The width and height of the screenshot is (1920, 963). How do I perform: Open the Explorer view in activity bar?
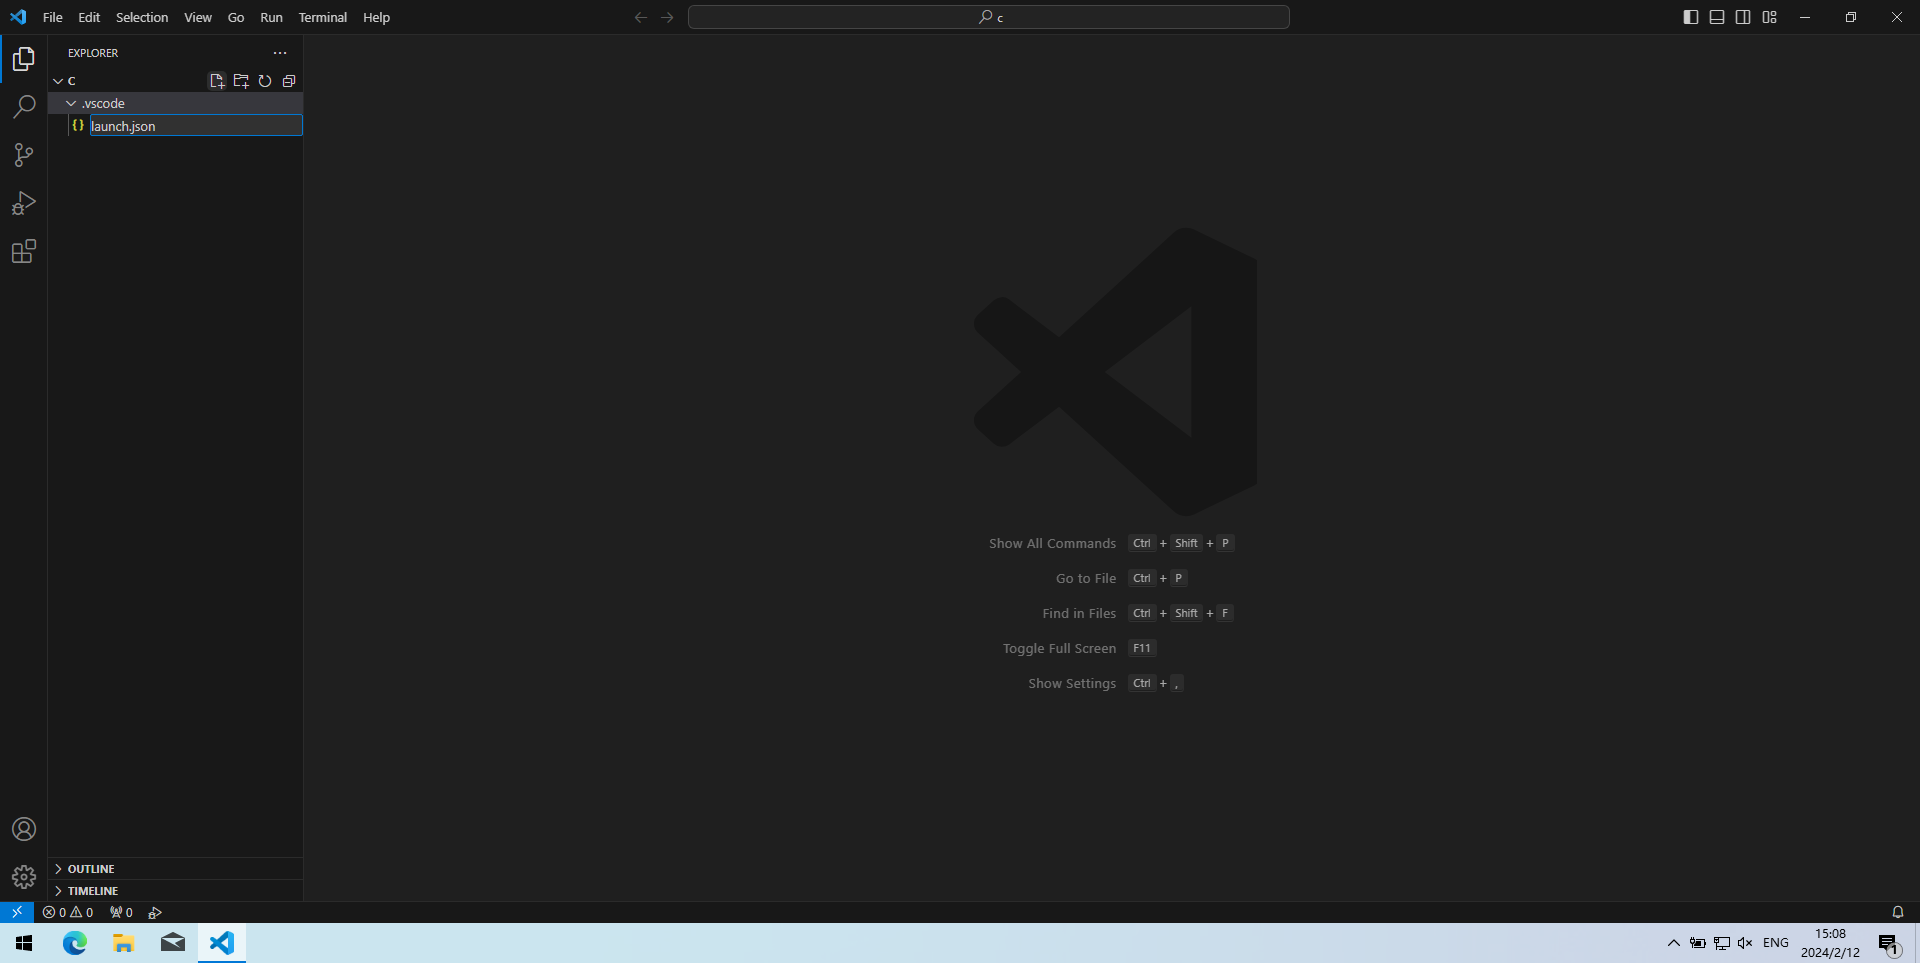coord(24,59)
